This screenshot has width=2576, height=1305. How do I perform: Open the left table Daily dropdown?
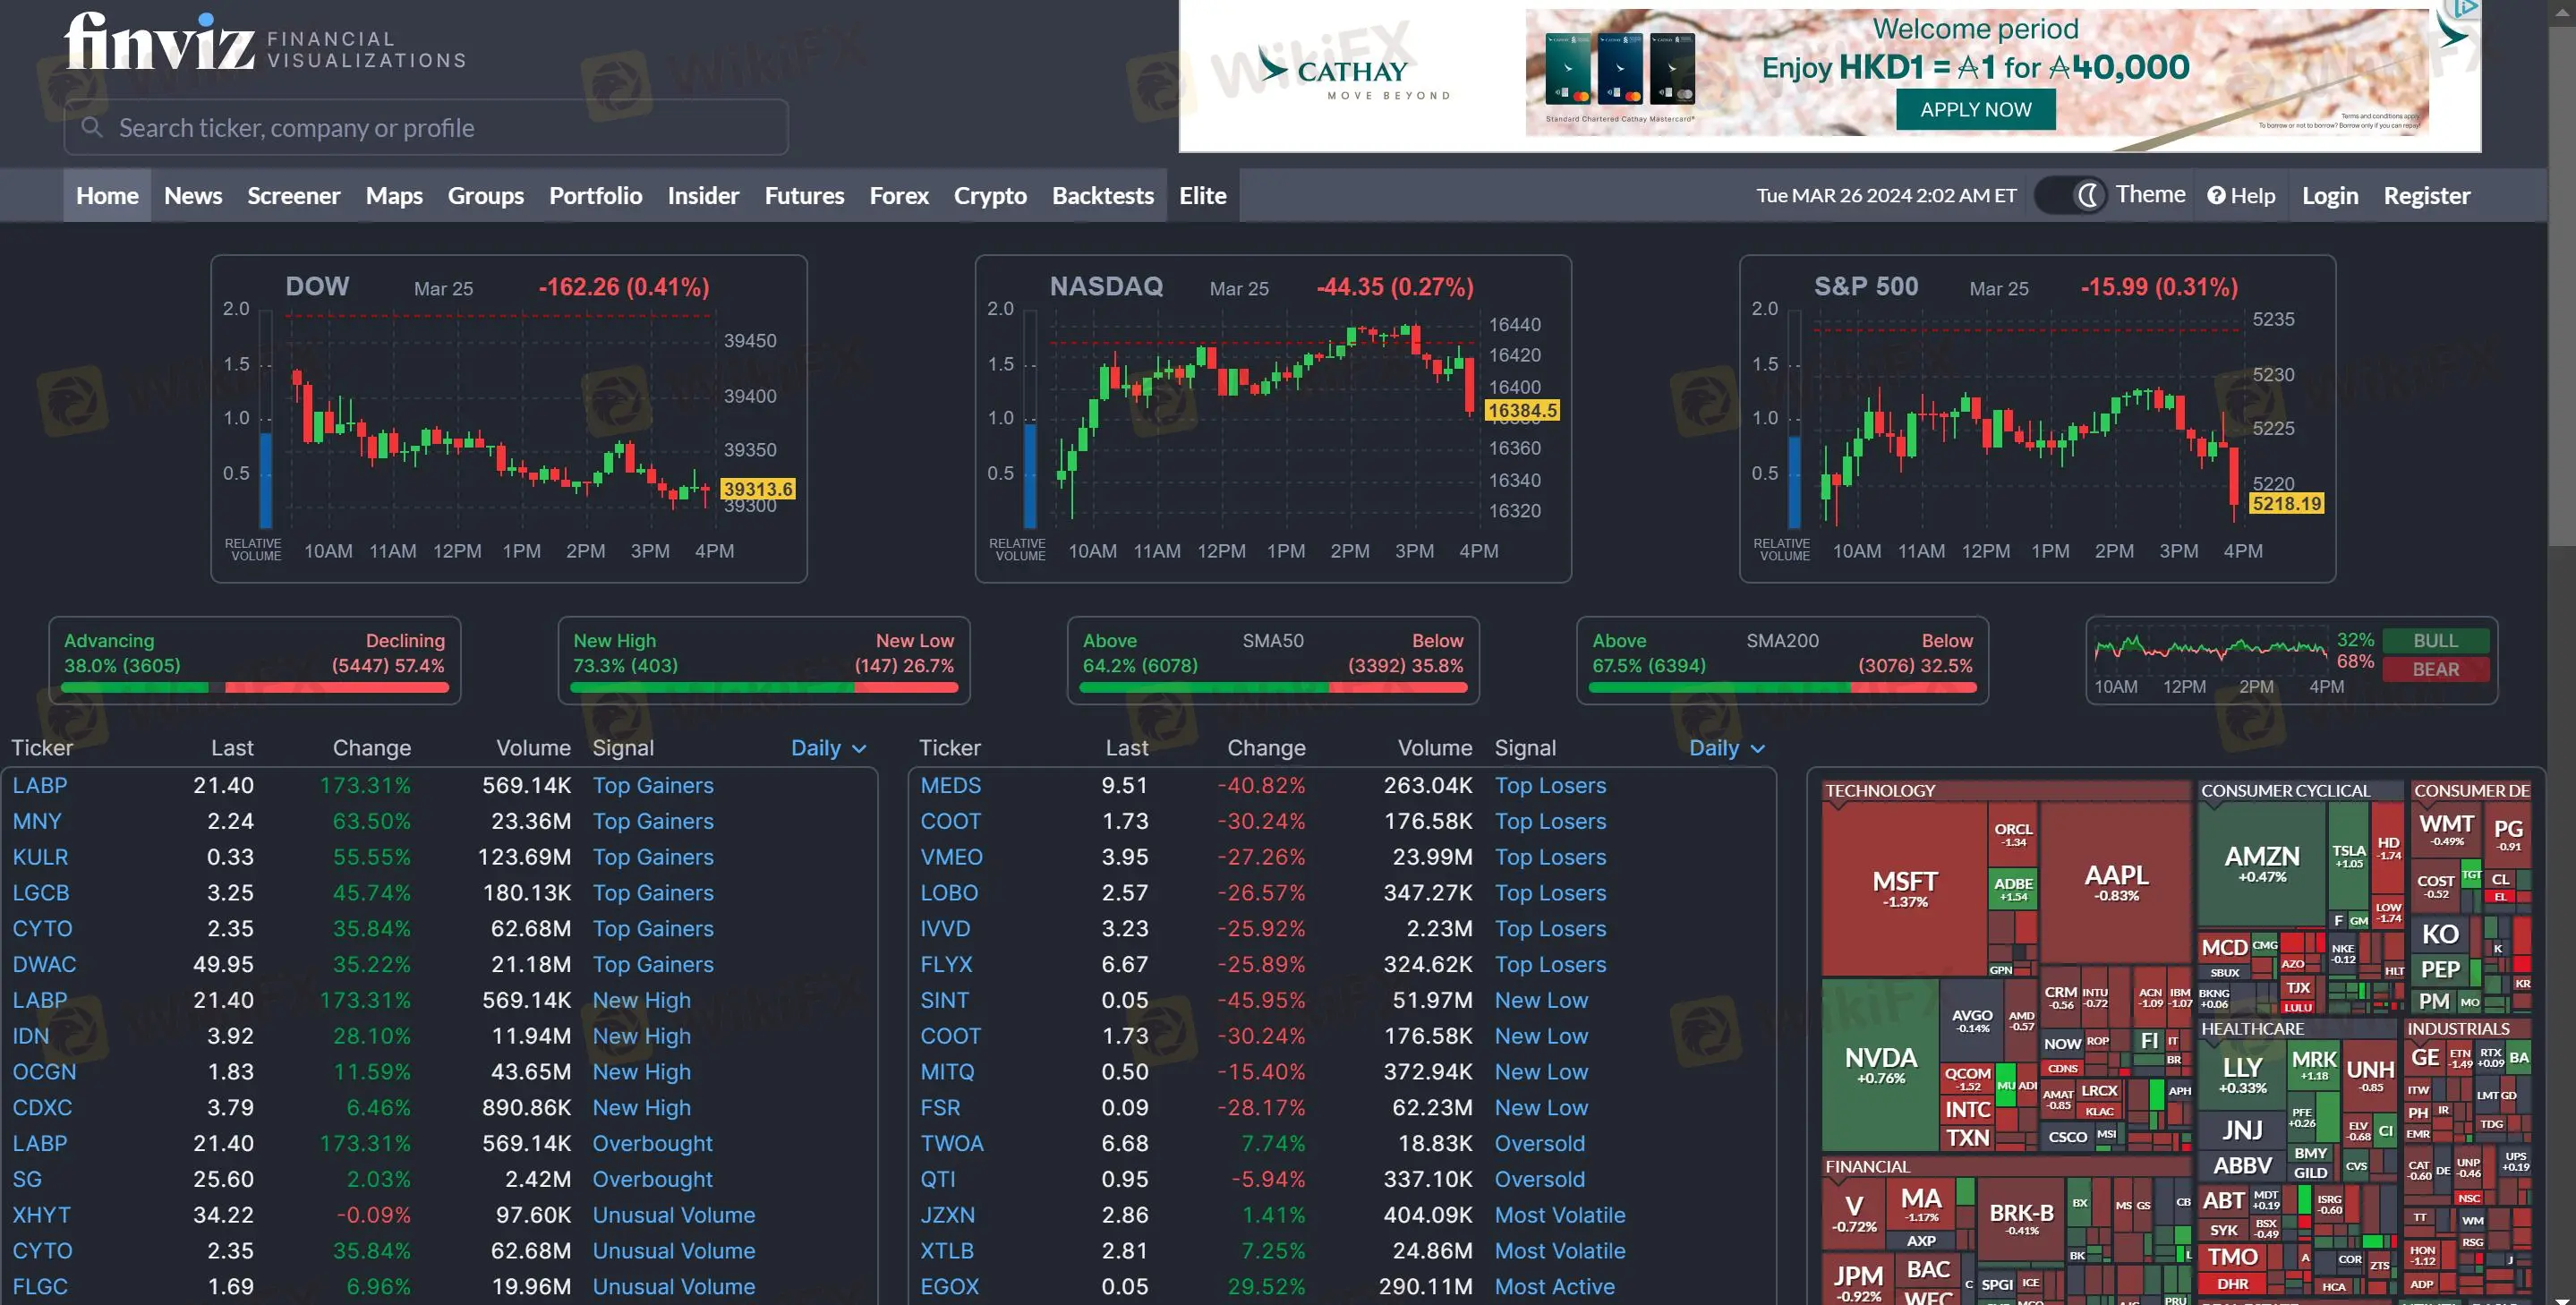pyautogui.click(x=827, y=748)
